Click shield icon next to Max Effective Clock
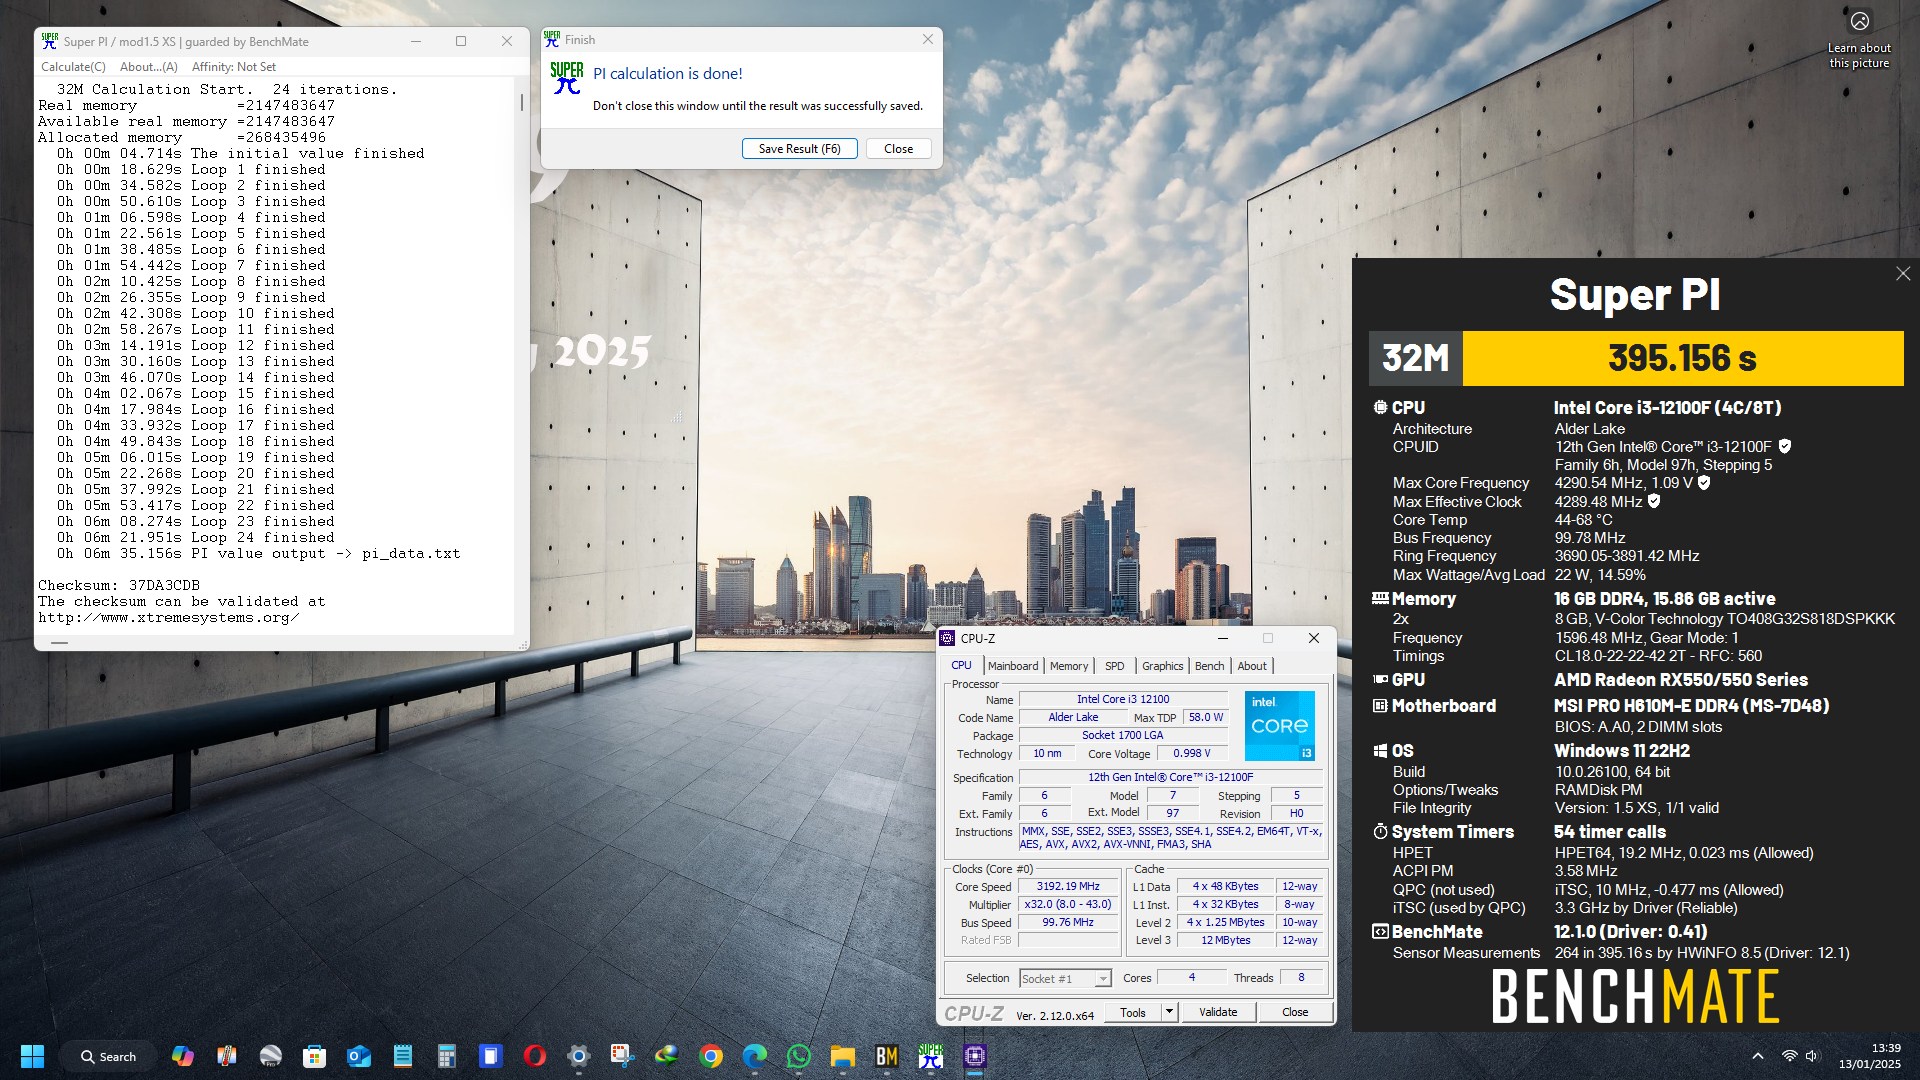 click(x=1654, y=501)
